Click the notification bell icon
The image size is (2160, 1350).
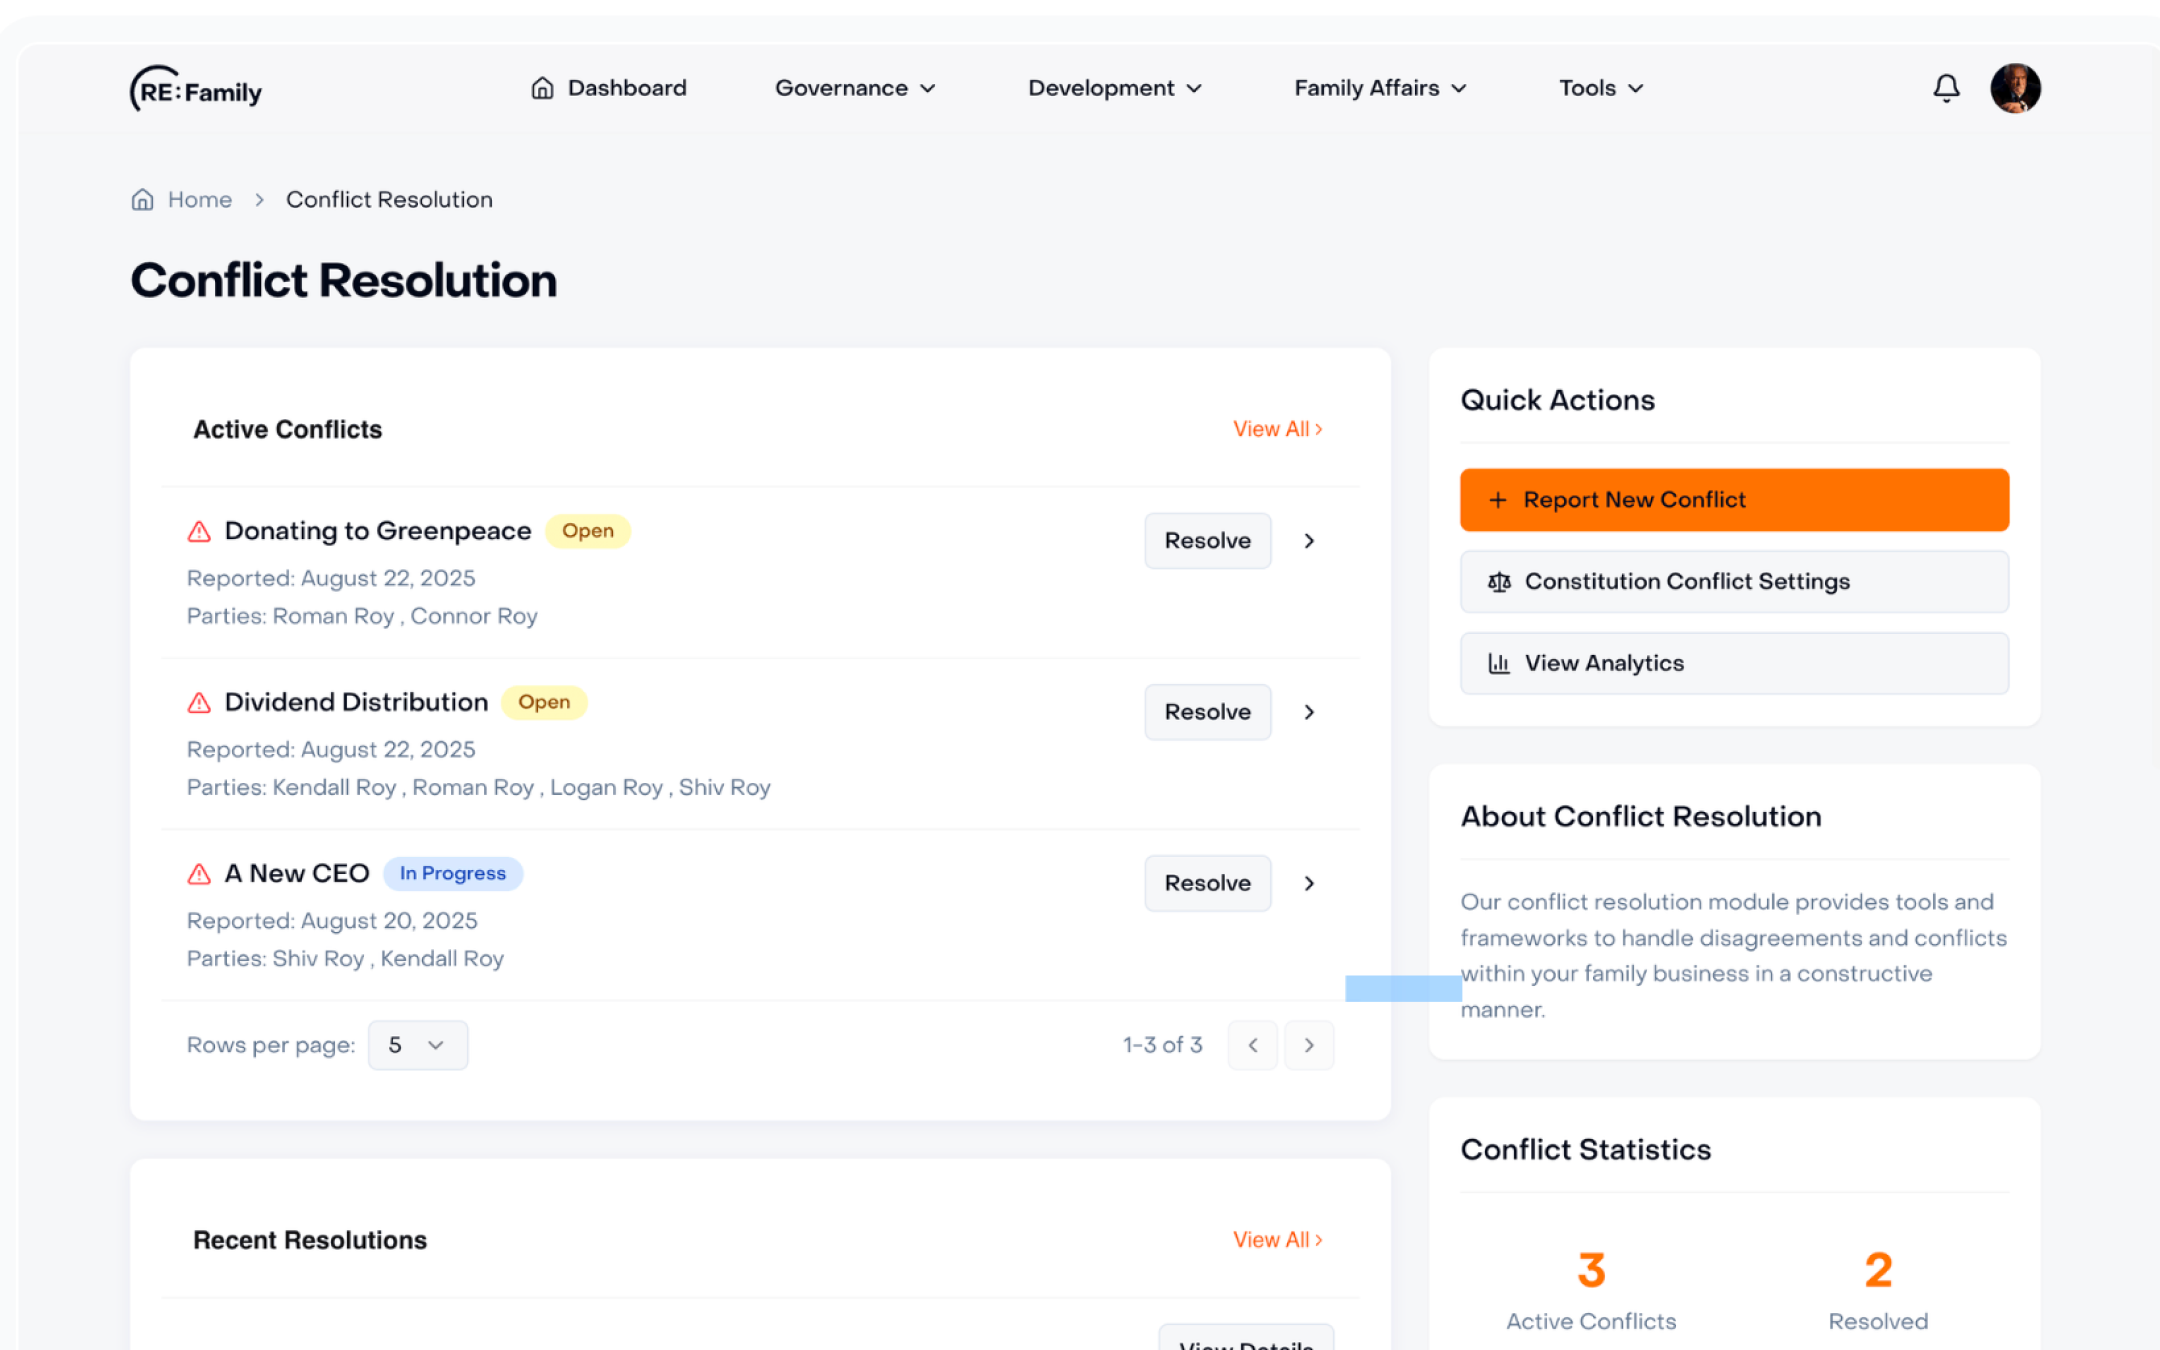tap(1945, 88)
